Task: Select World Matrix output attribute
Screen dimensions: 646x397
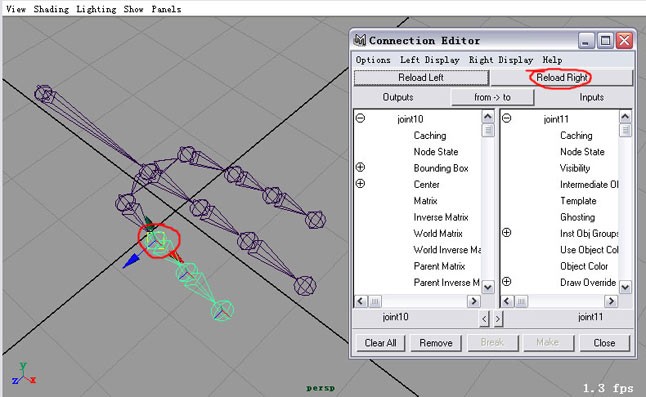Action: coord(438,234)
